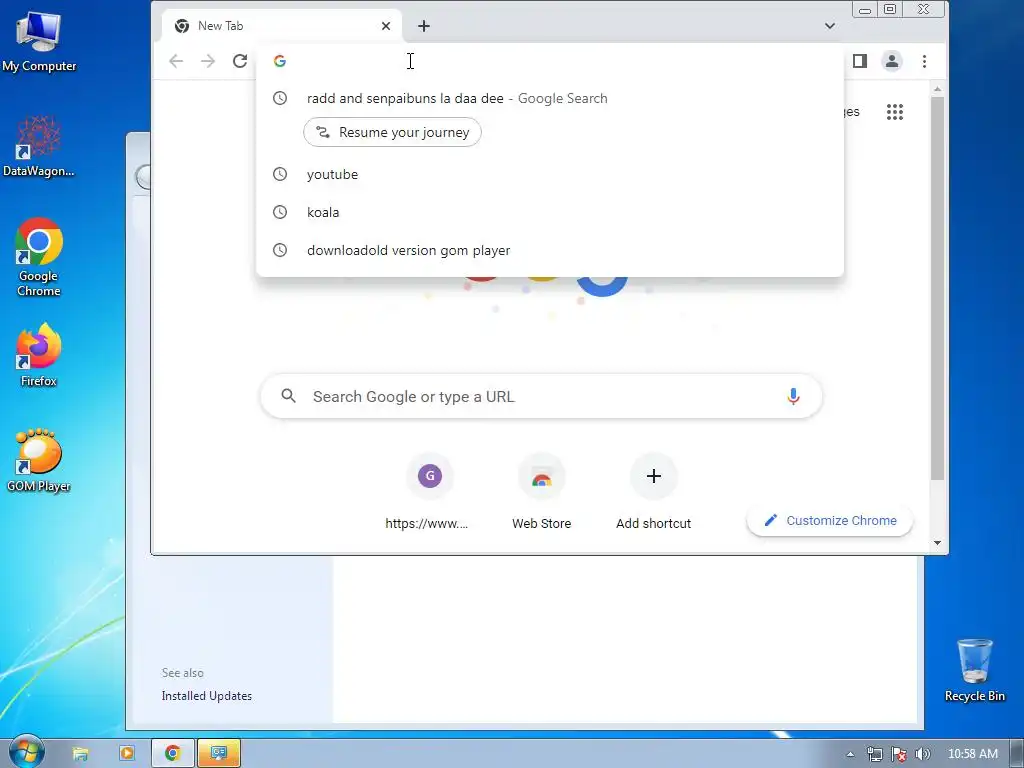Select the Recycle Bin desktop icon
1024x768 pixels.
point(974,670)
